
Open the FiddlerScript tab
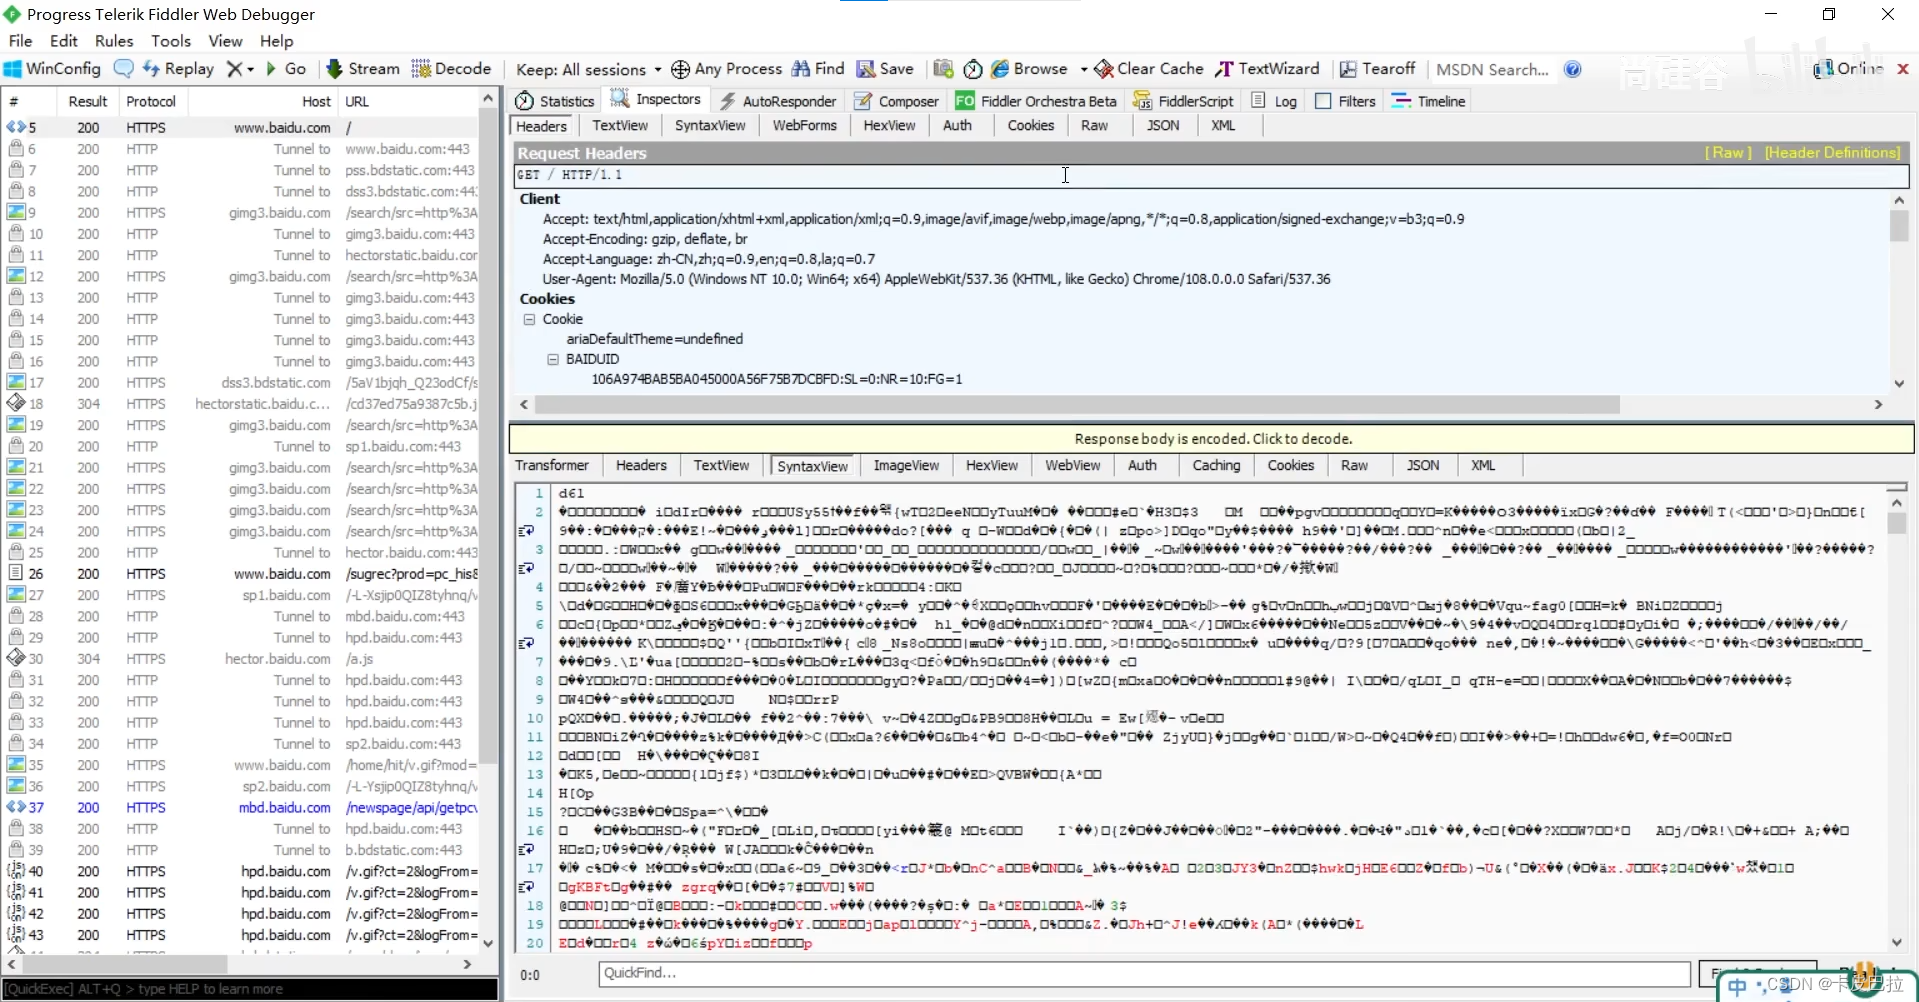pos(1184,101)
